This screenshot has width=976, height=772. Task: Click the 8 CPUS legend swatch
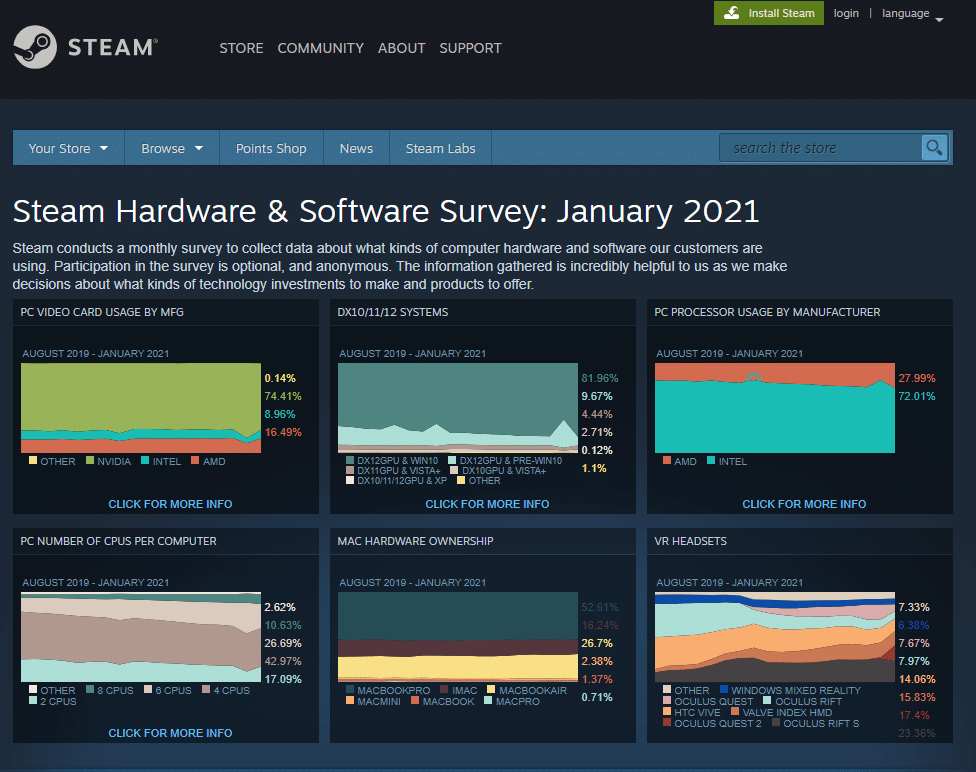90,689
